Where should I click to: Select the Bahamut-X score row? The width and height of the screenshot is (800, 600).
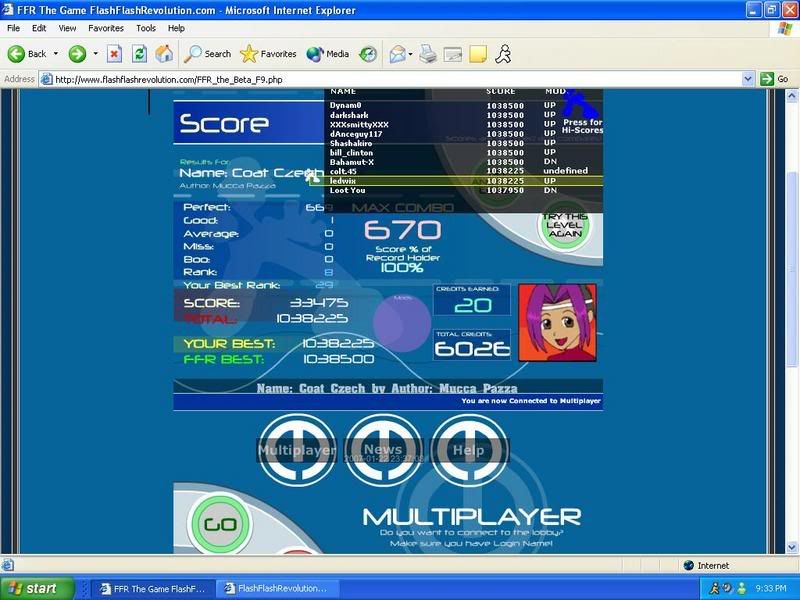point(464,162)
